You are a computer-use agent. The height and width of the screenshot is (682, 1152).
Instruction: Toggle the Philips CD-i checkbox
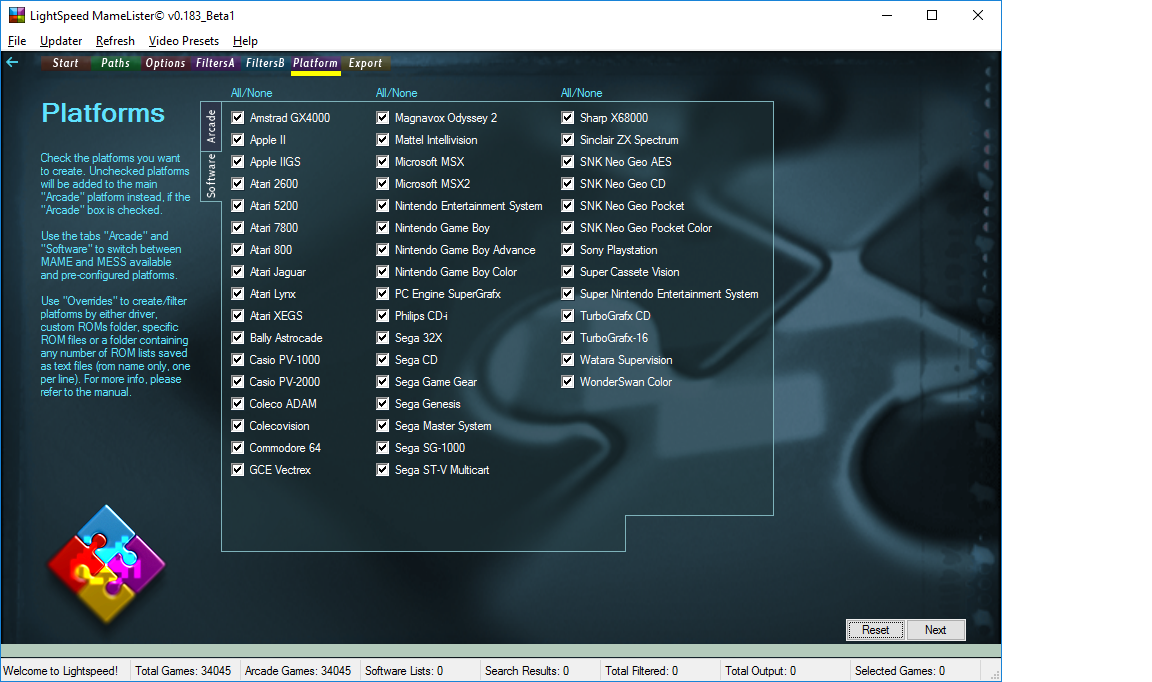pos(383,316)
